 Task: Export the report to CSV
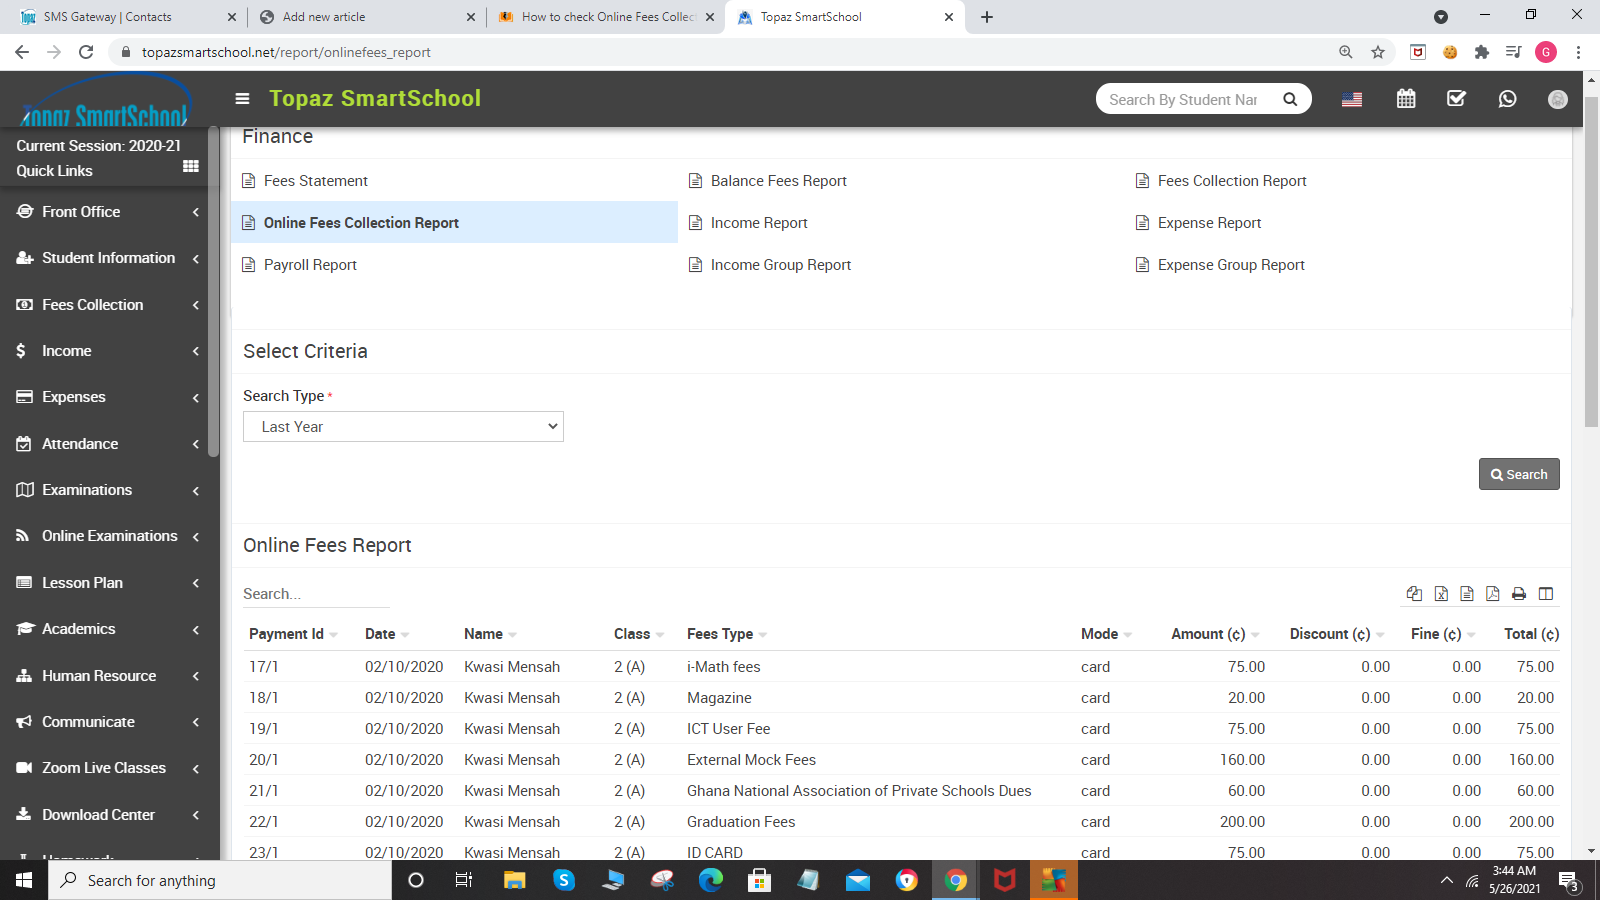[1467, 593]
